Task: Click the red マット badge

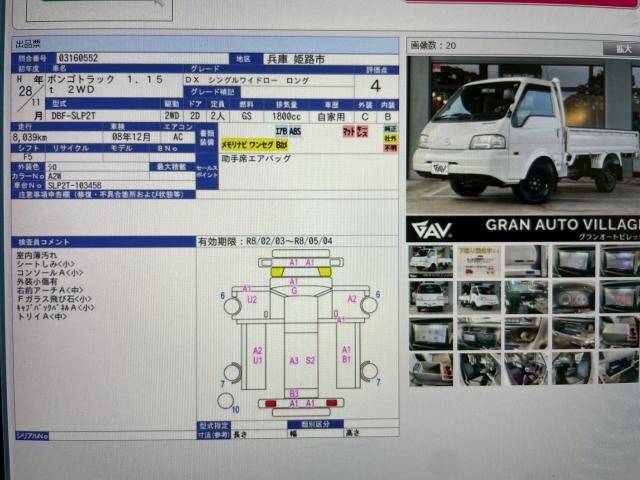Action: 347,131
